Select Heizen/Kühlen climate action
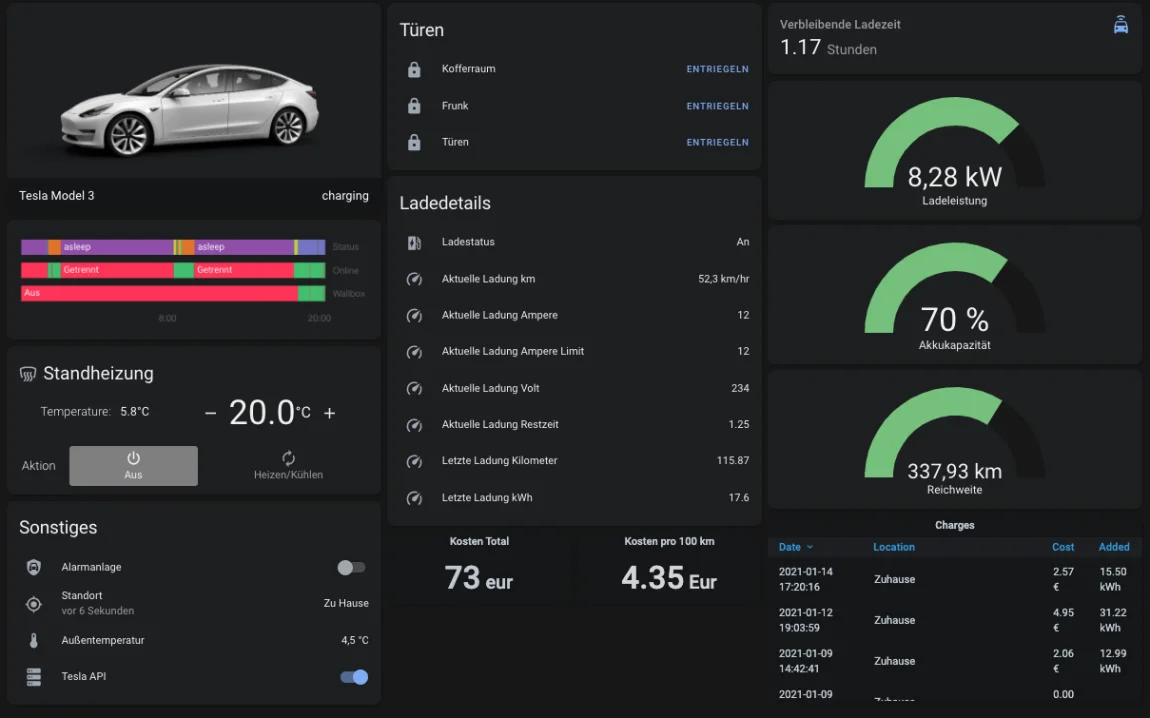Image resolution: width=1150 pixels, height=718 pixels. pyautogui.click(x=288, y=466)
